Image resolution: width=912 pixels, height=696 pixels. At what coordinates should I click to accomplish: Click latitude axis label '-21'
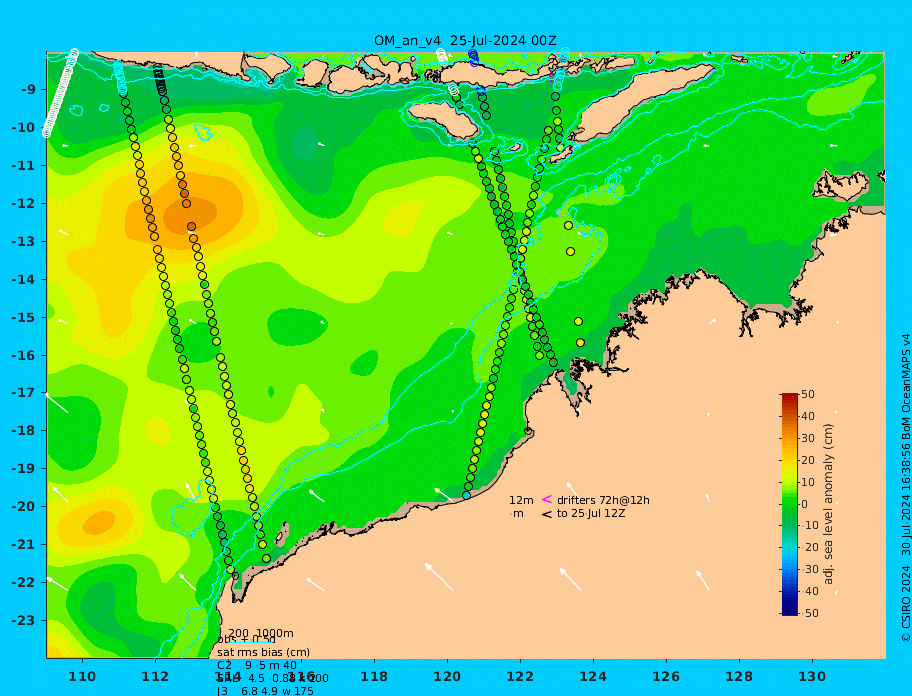24,545
